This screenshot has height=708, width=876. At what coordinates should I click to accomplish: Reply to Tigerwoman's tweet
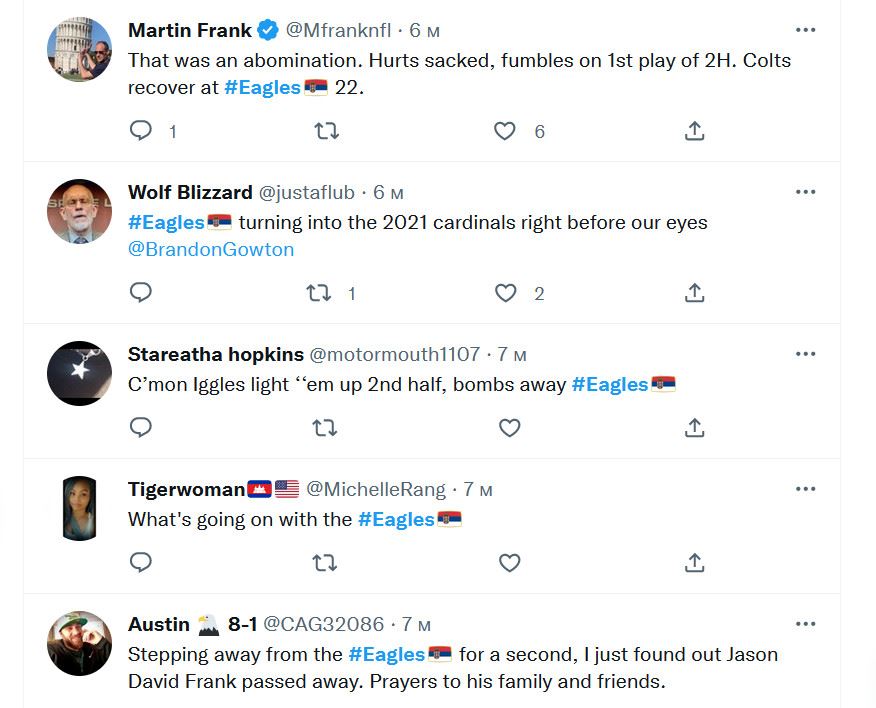(x=141, y=562)
